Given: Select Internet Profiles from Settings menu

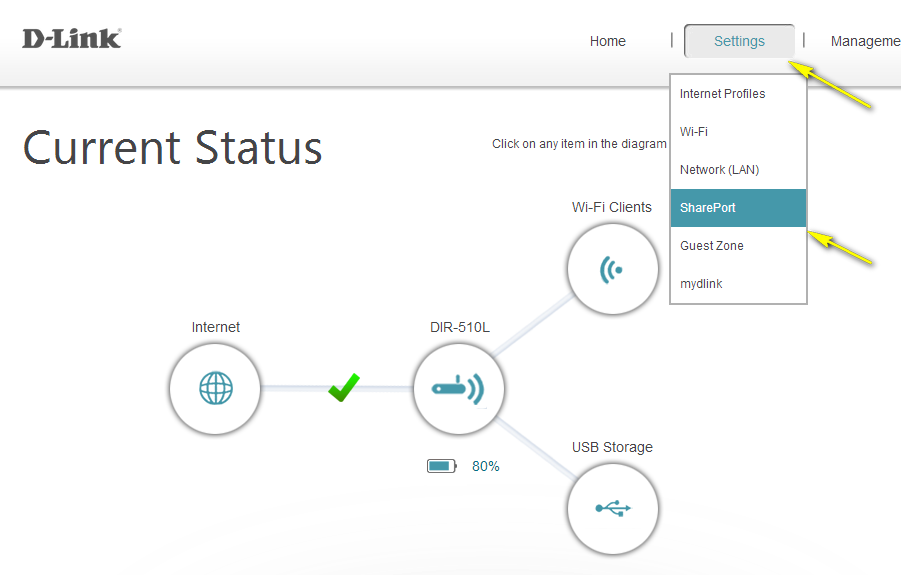Looking at the screenshot, I should [723, 94].
